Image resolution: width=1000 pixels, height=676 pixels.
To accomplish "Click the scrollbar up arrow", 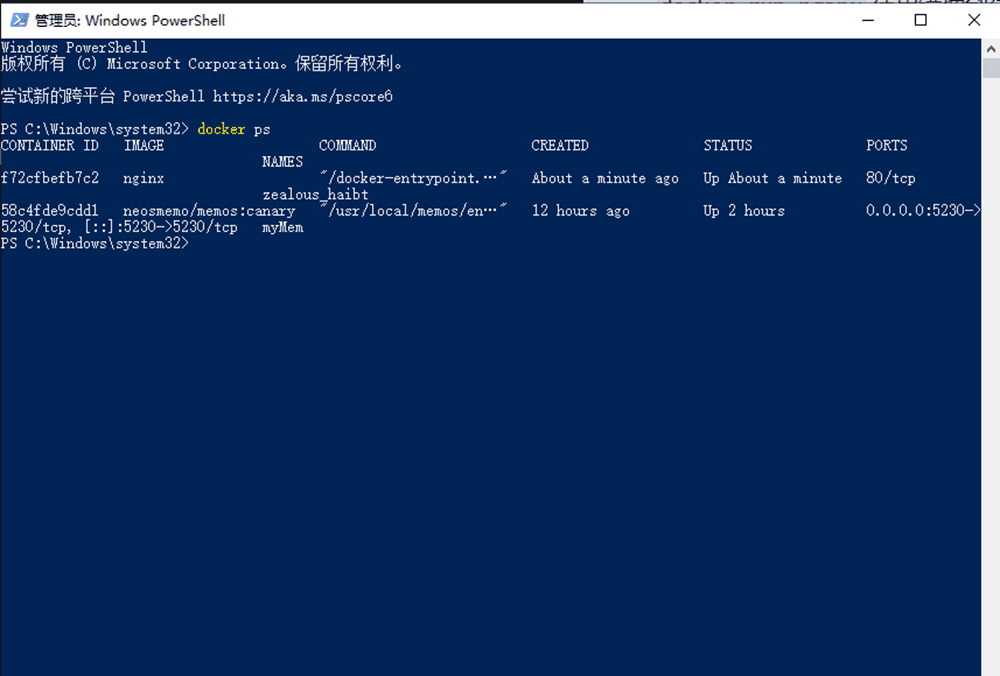I will click(990, 48).
